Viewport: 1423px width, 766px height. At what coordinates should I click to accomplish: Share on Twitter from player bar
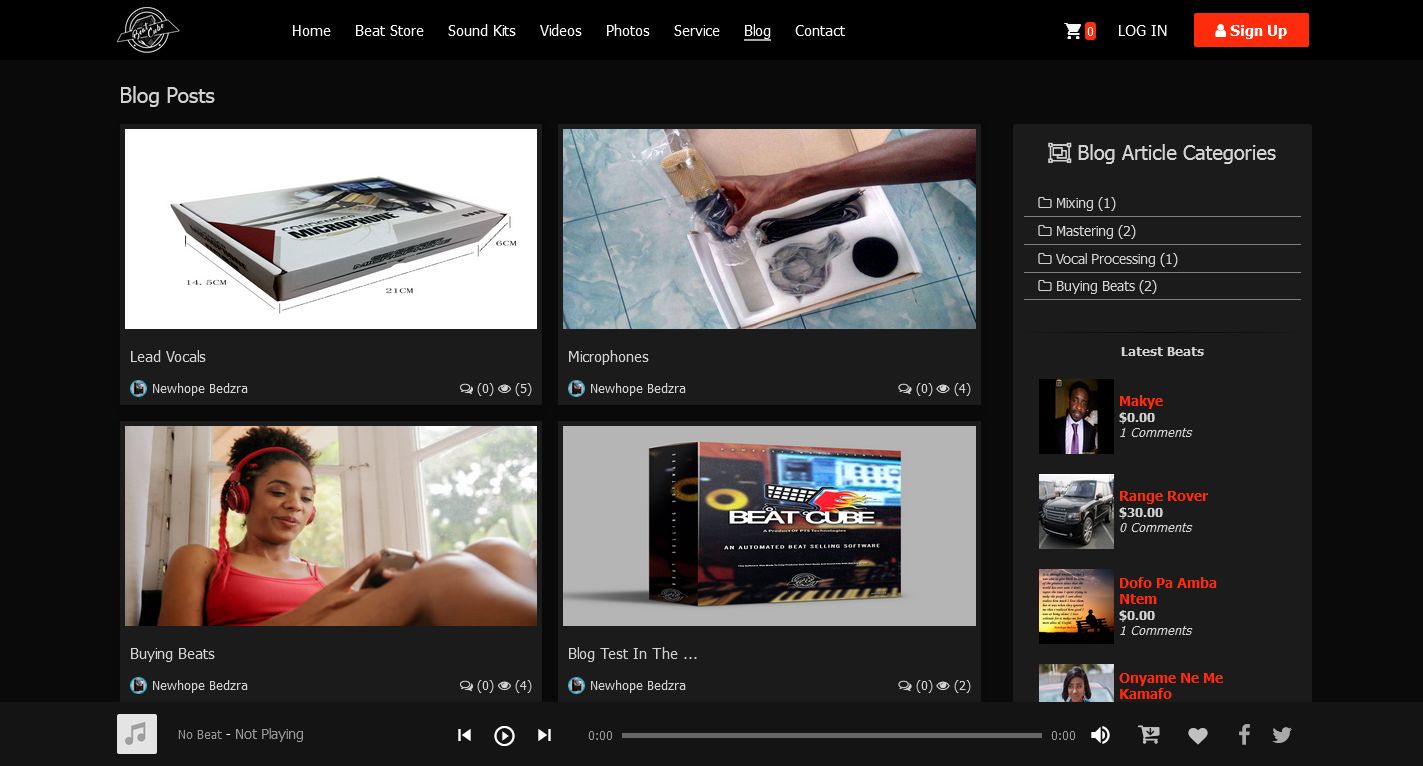[1282, 735]
